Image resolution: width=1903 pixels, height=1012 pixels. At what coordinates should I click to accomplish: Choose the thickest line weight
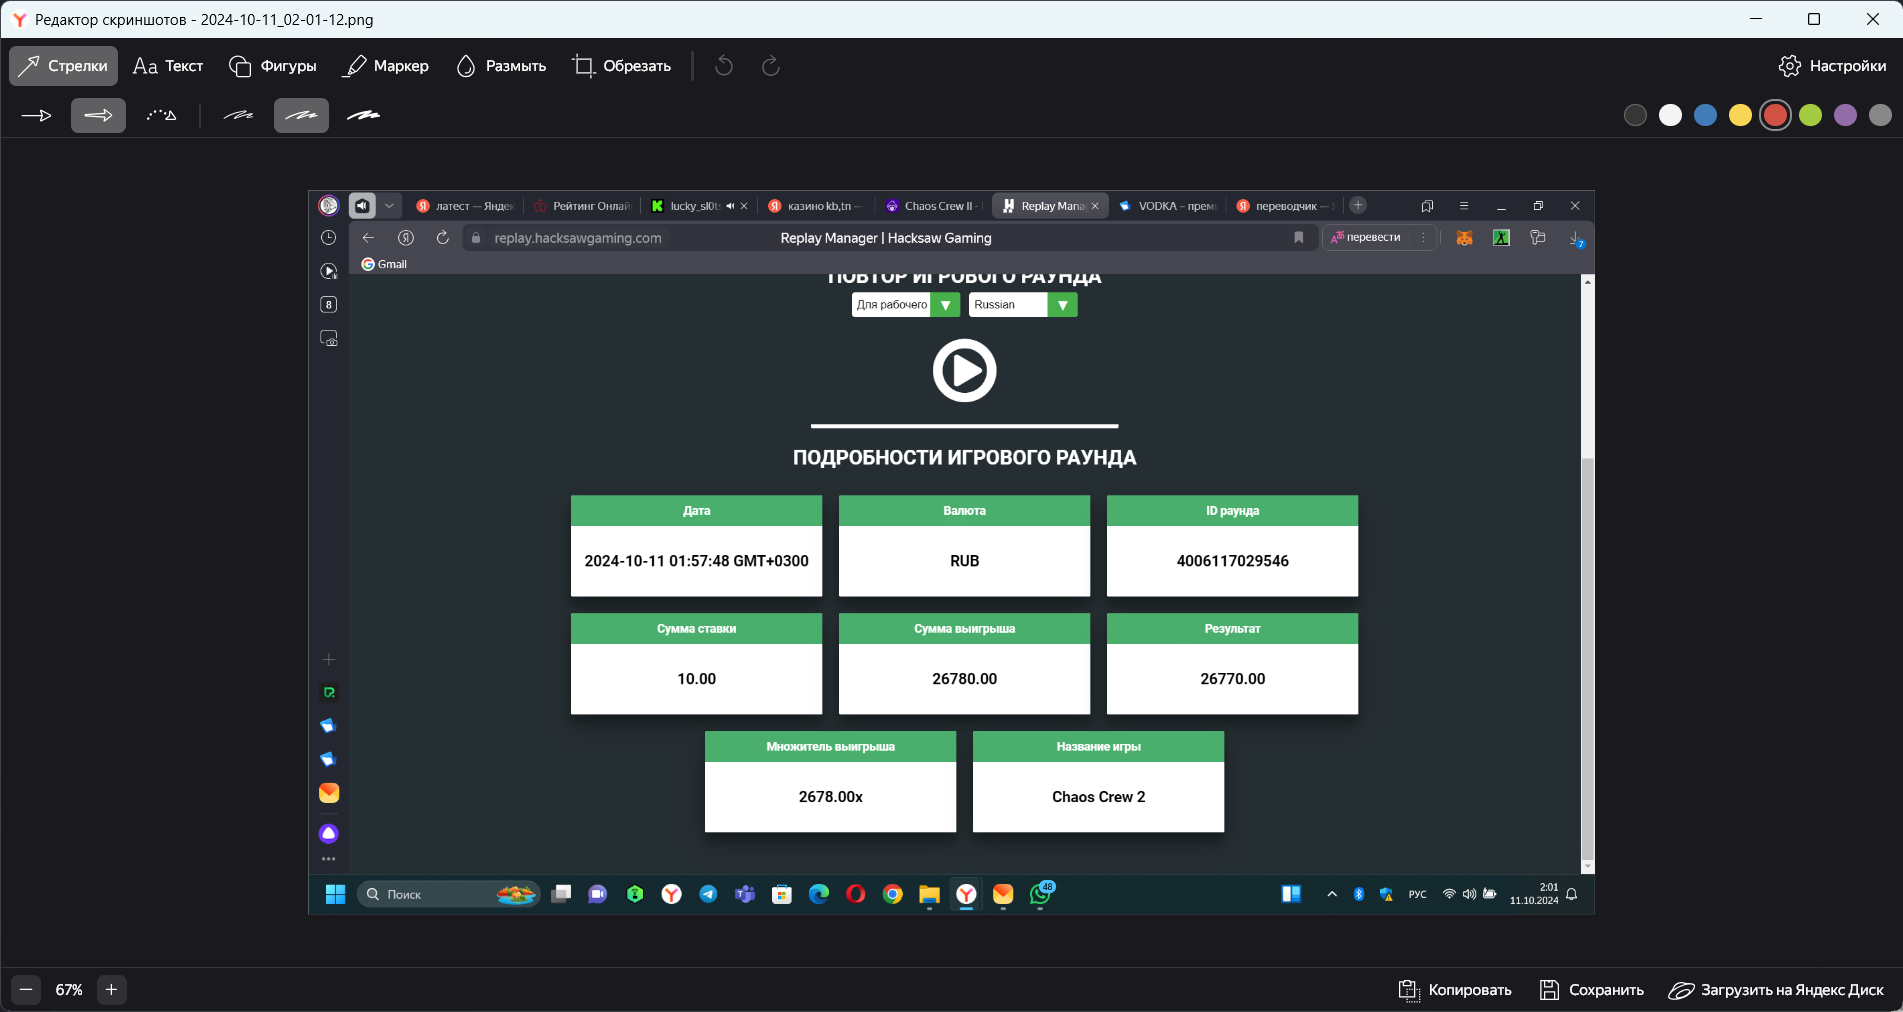(x=363, y=116)
